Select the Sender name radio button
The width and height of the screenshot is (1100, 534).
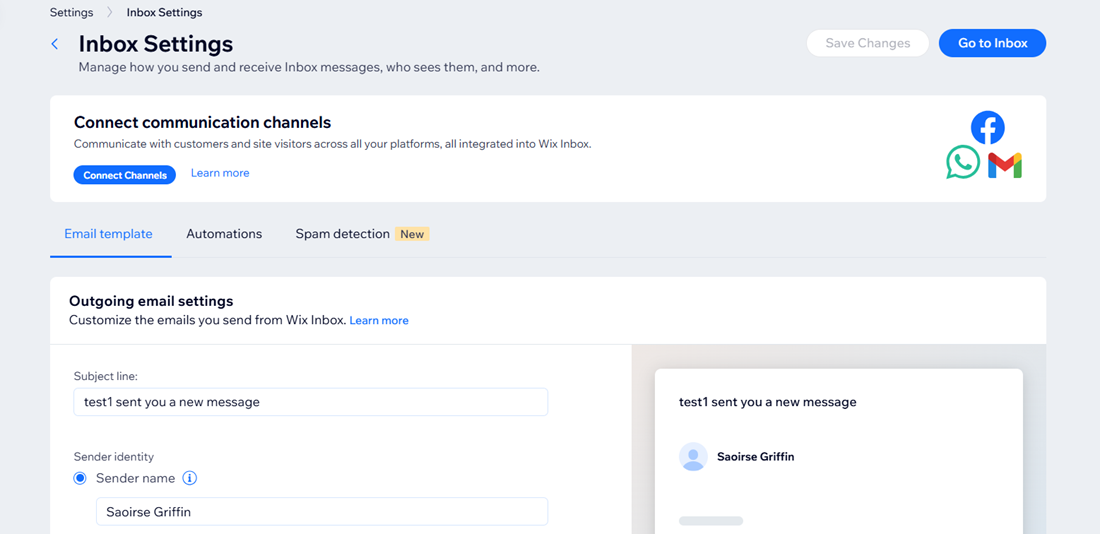[x=80, y=479]
